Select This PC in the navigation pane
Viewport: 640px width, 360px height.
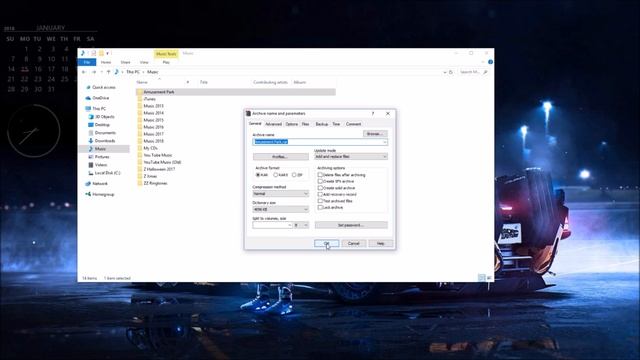(x=99, y=109)
